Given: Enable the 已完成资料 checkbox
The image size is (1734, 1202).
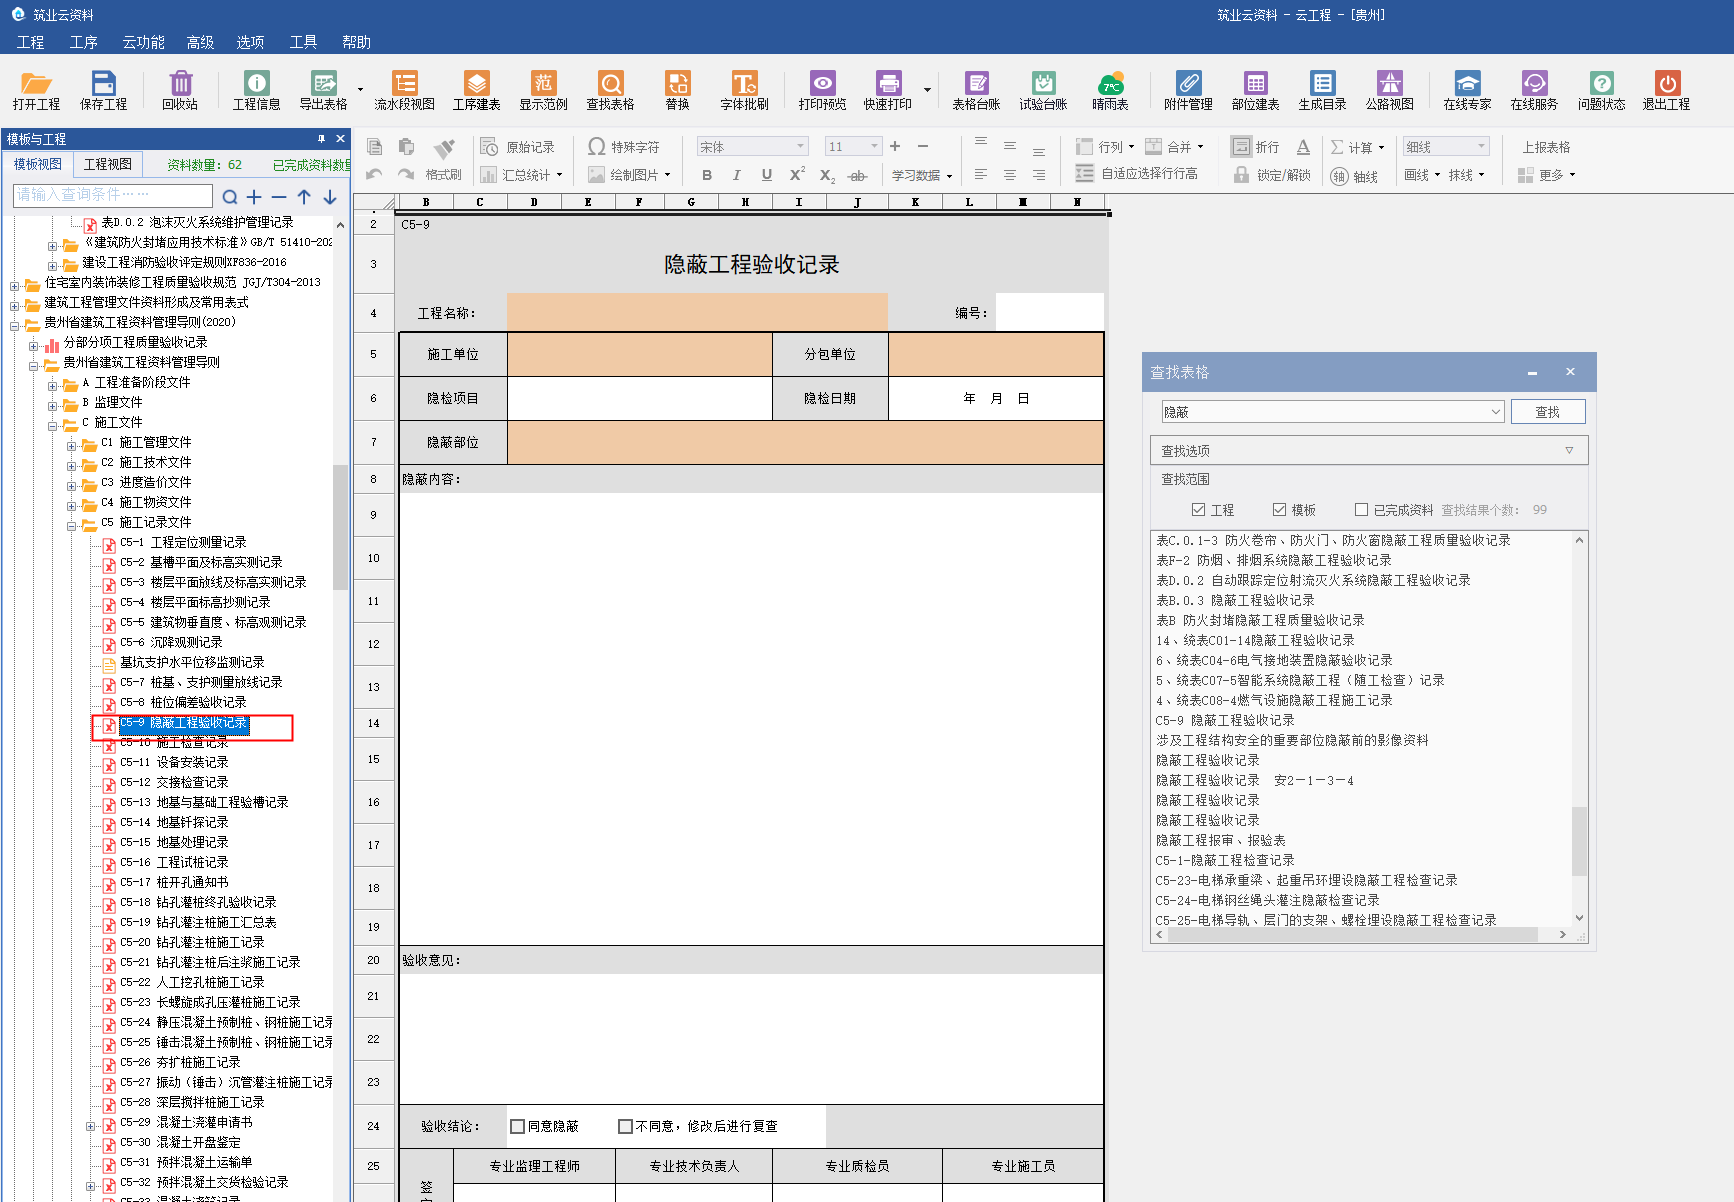Looking at the screenshot, I should pos(1361,510).
